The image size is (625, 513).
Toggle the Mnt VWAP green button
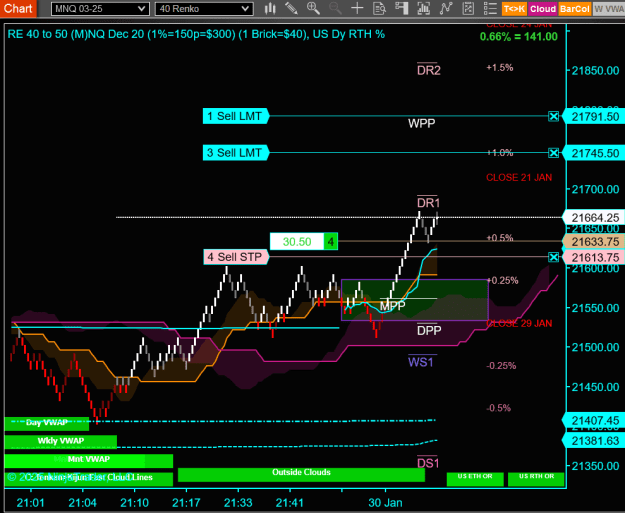[88, 460]
